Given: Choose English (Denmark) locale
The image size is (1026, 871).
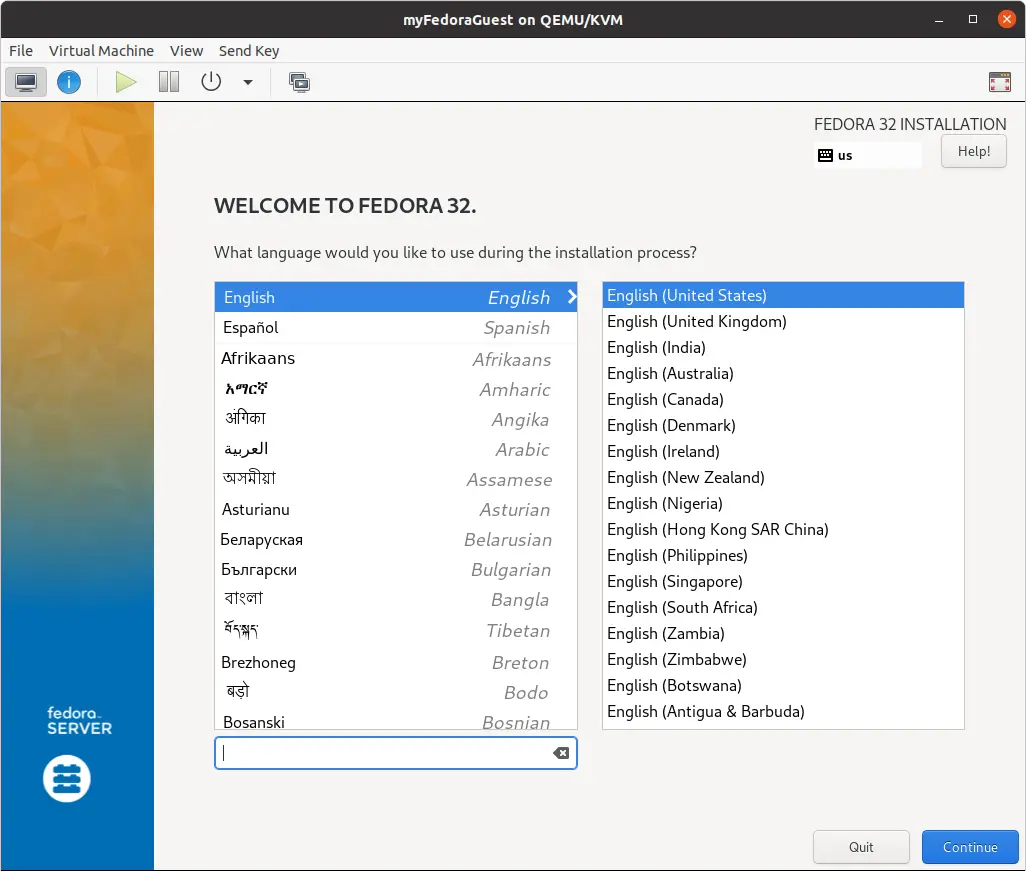Looking at the screenshot, I should tap(783, 425).
